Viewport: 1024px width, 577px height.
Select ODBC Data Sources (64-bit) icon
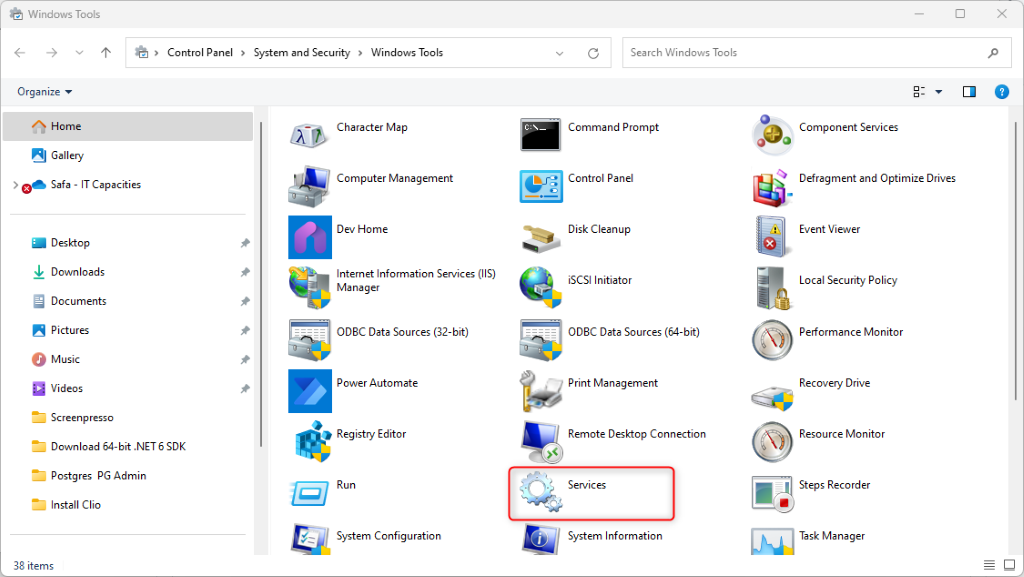541,339
